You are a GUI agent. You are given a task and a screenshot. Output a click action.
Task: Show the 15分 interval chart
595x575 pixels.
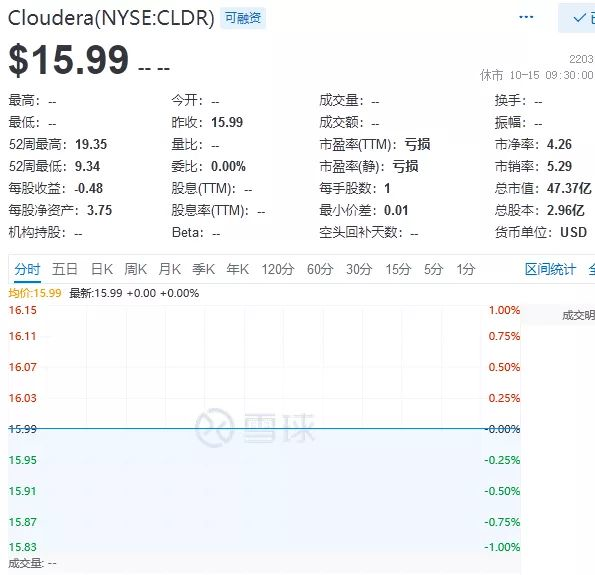(x=398, y=269)
